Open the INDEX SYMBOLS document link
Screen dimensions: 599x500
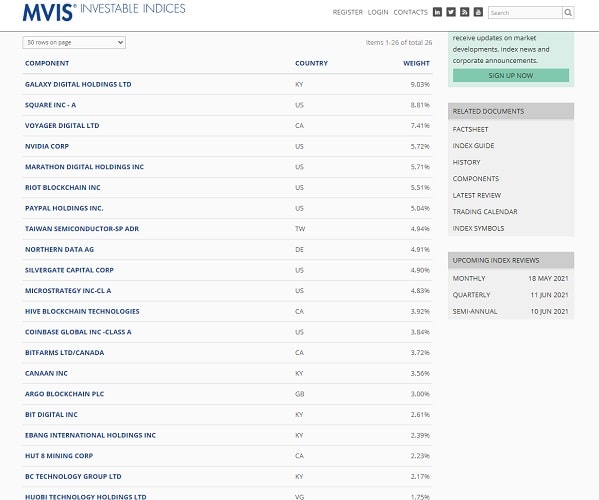click(478, 228)
